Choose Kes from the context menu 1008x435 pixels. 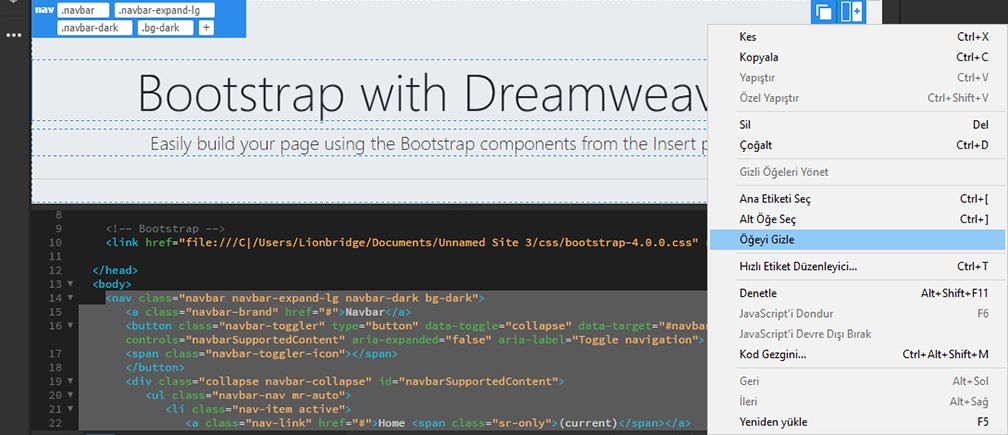point(856,37)
